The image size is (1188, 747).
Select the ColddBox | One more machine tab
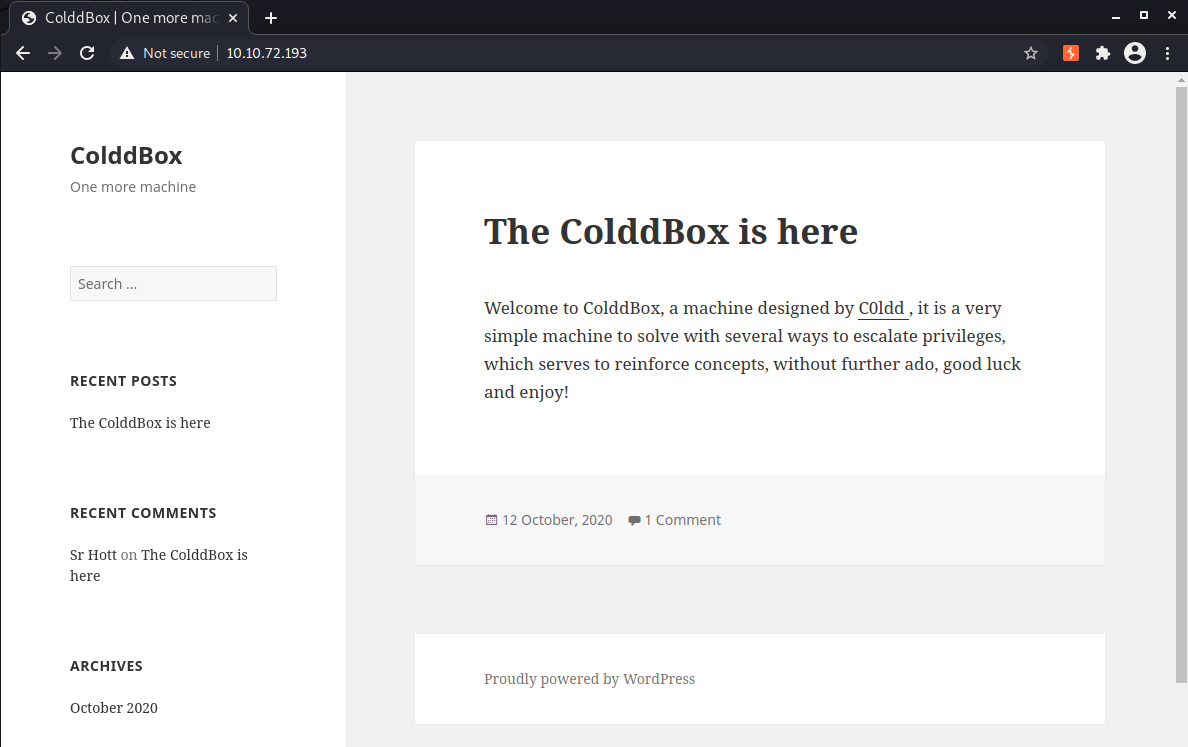pyautogui.click(x=129, y=18)
